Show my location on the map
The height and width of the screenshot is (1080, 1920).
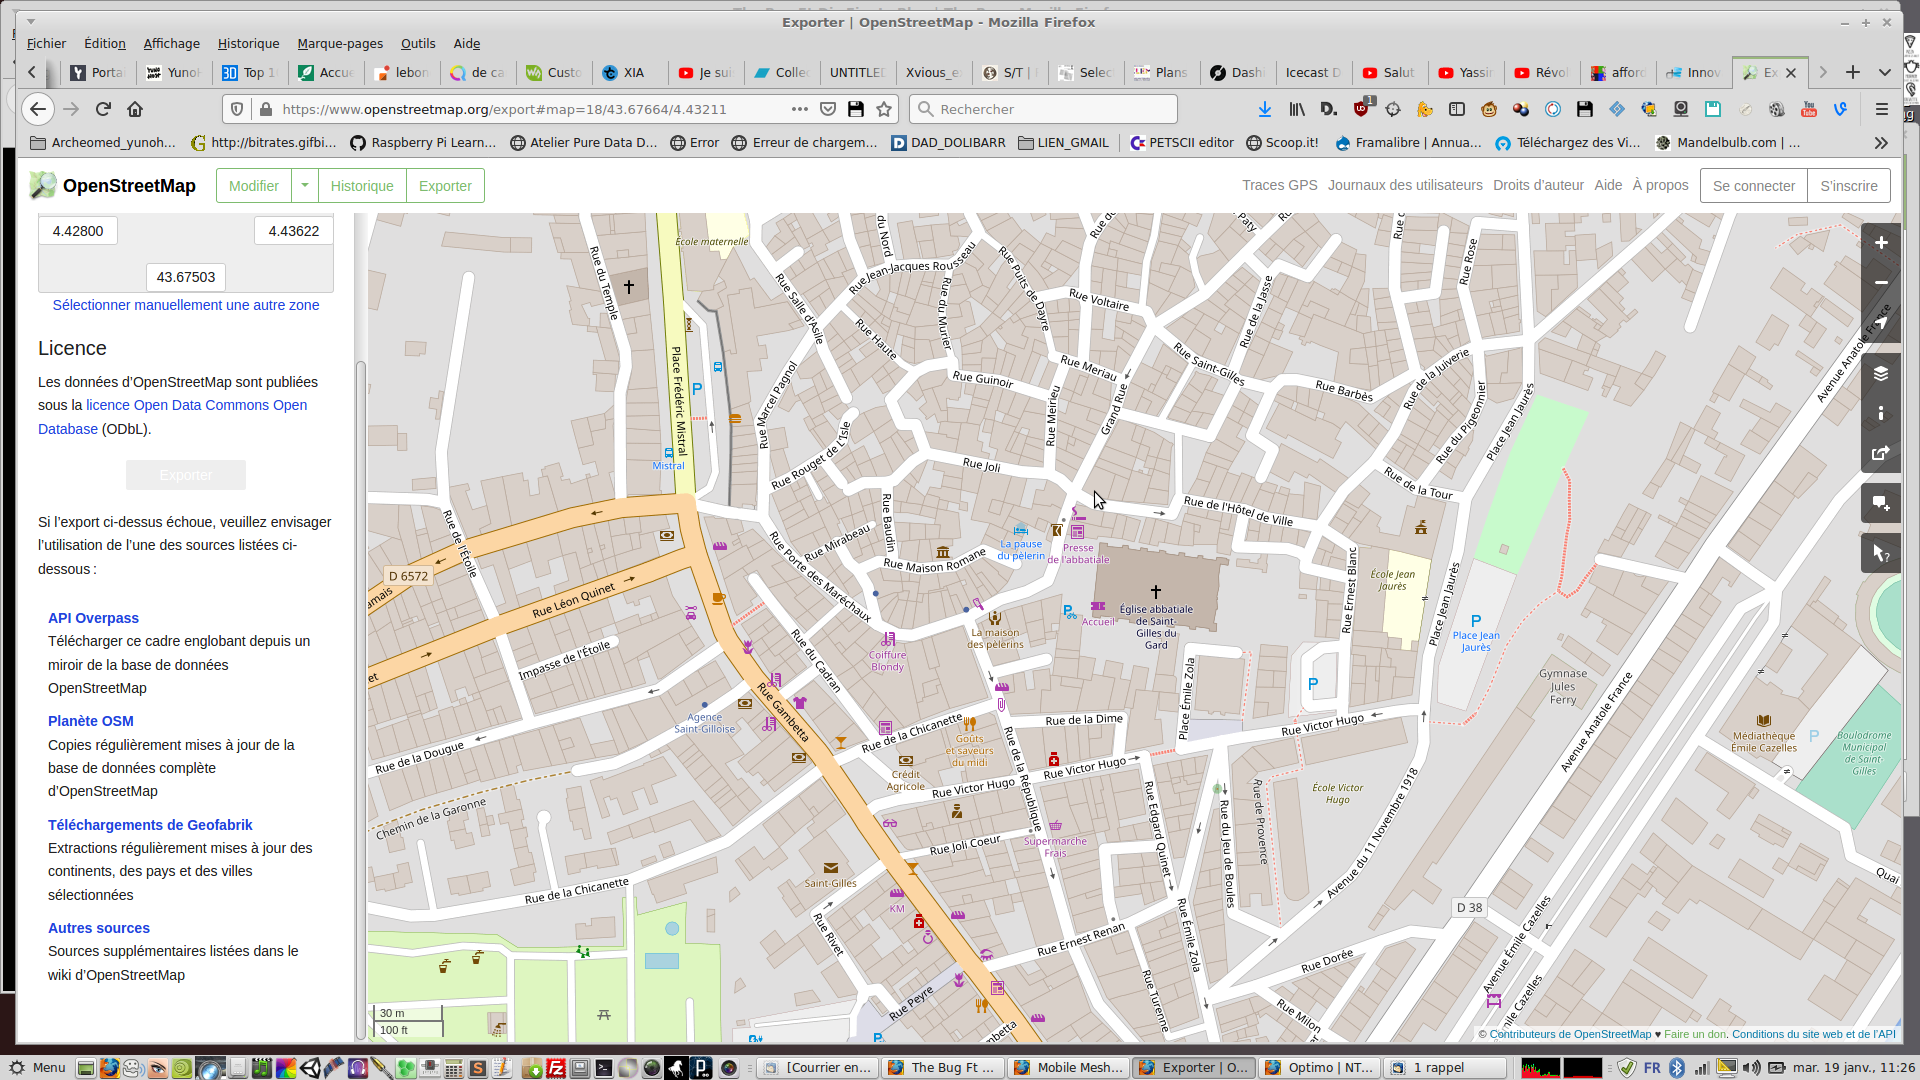[x=1880, y=323]
